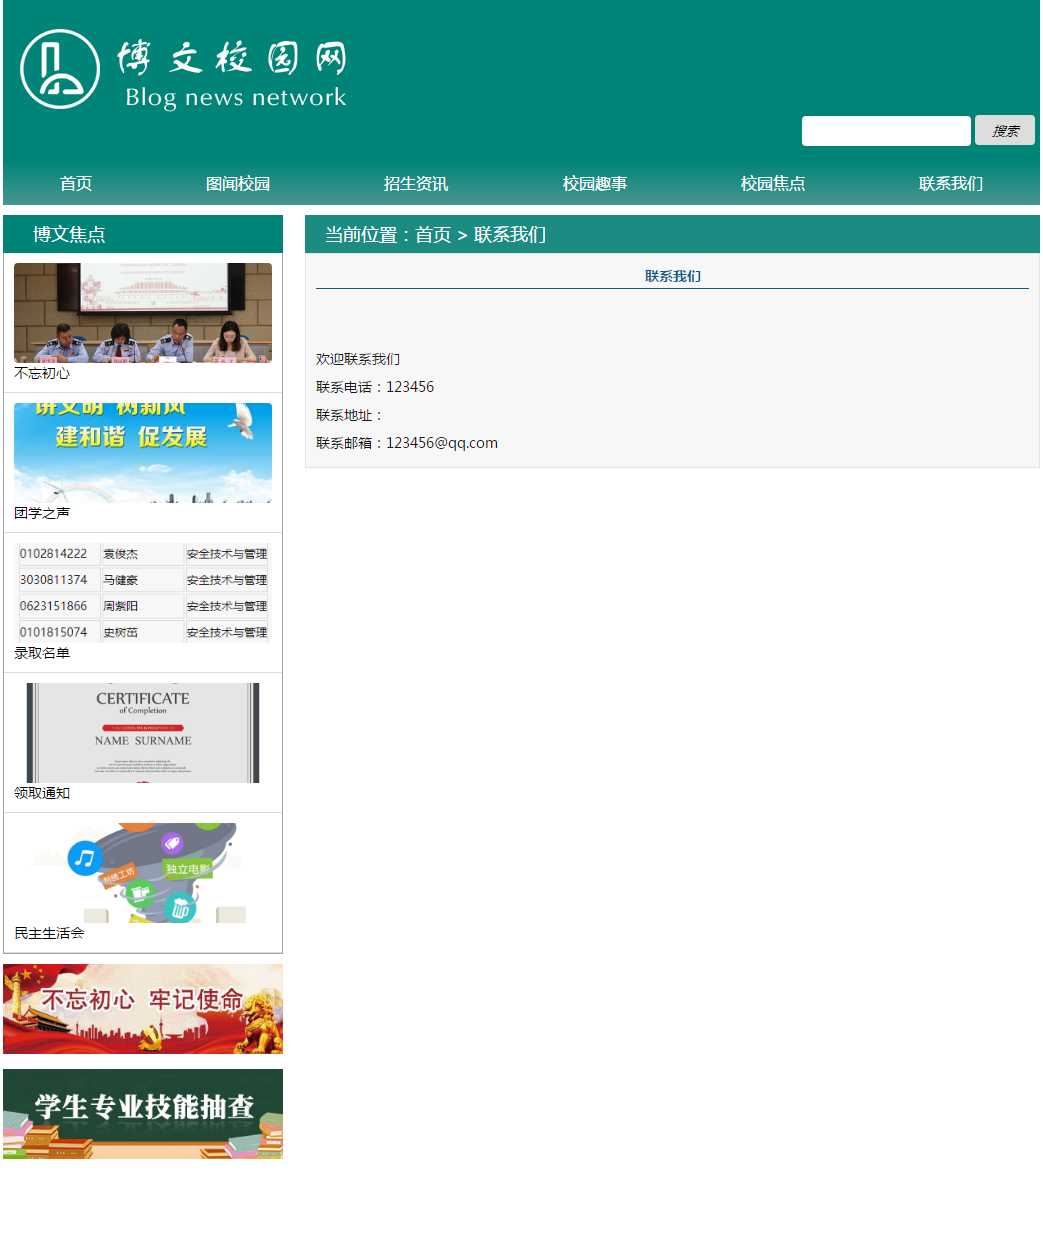Open the 团学之声 sky banner thumbnail

tap(143, 452)
